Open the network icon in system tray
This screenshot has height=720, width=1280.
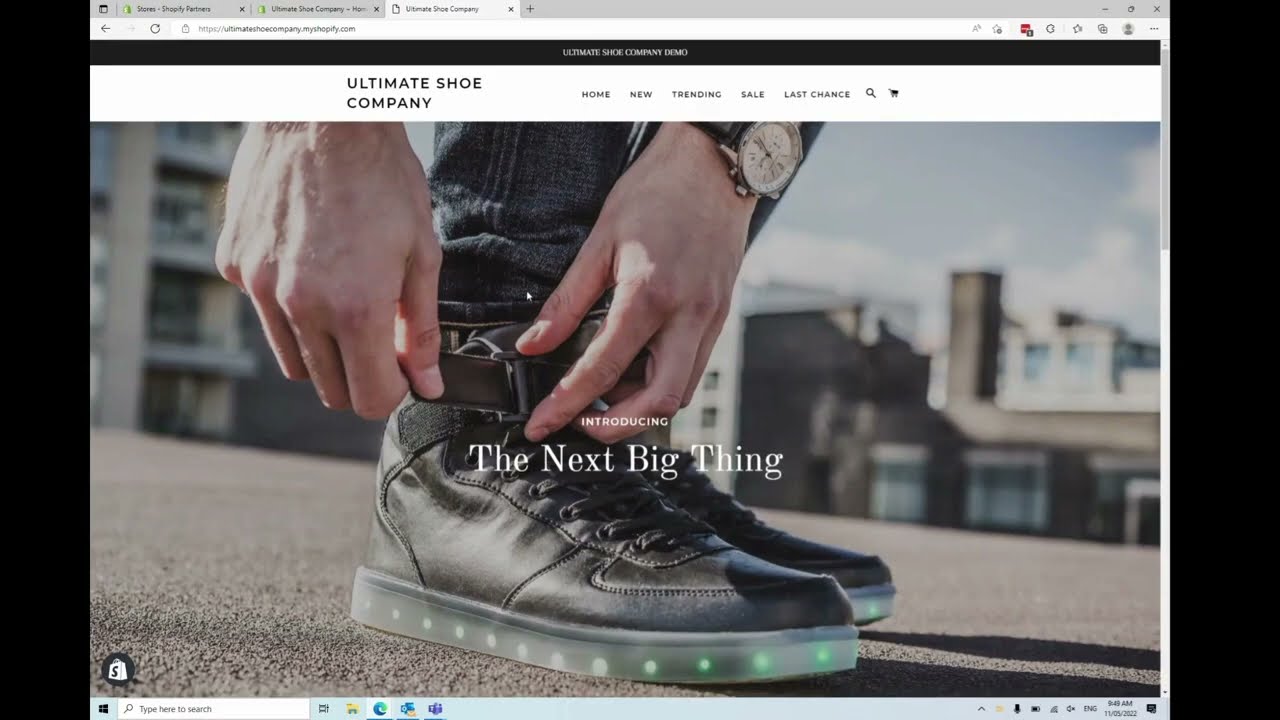(1054, 709)
